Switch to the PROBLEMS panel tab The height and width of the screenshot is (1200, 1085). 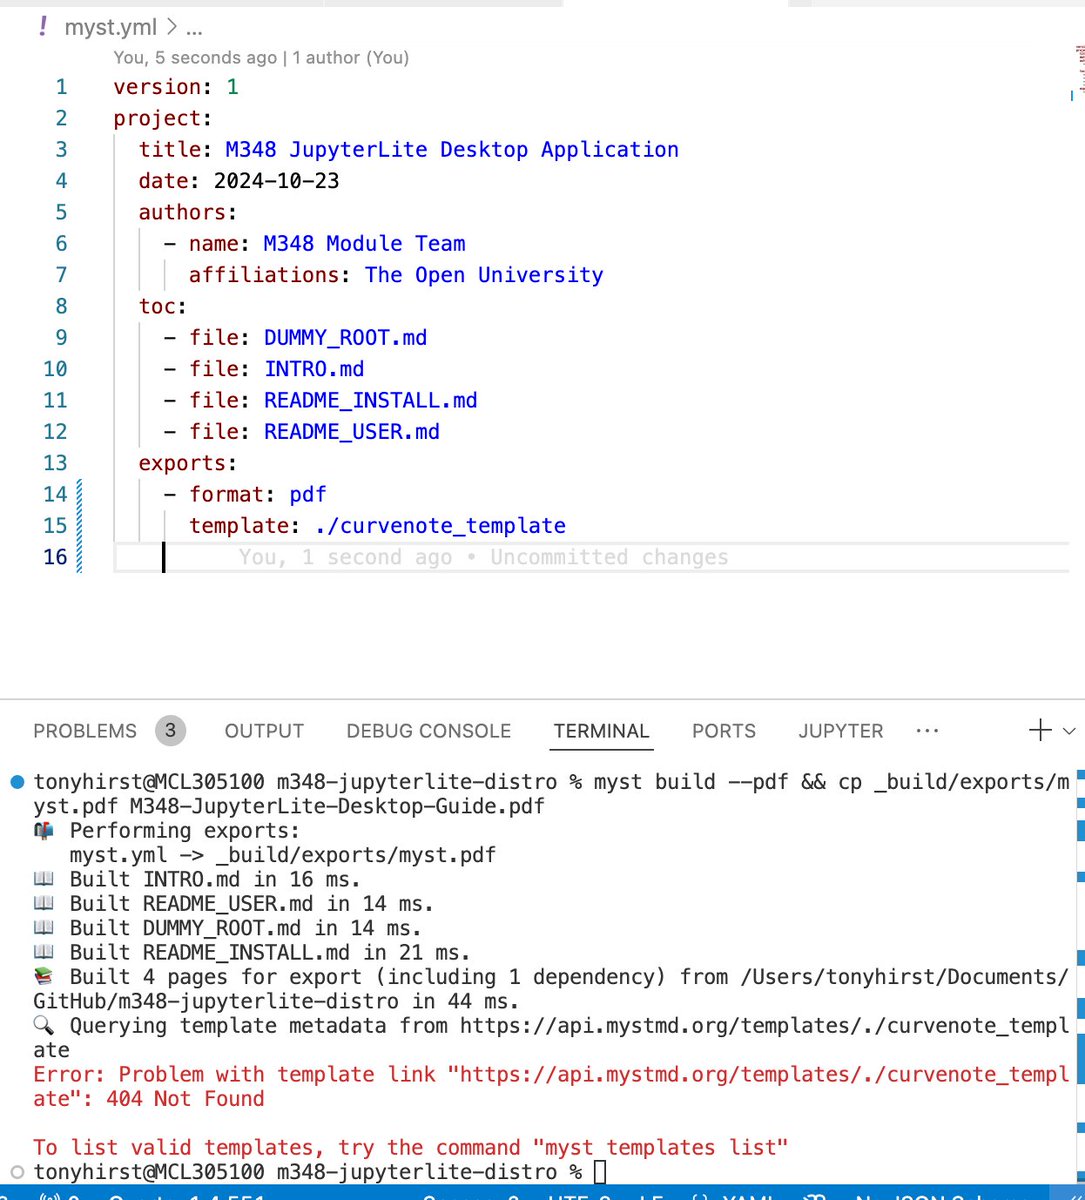click(x=85, y=731)
